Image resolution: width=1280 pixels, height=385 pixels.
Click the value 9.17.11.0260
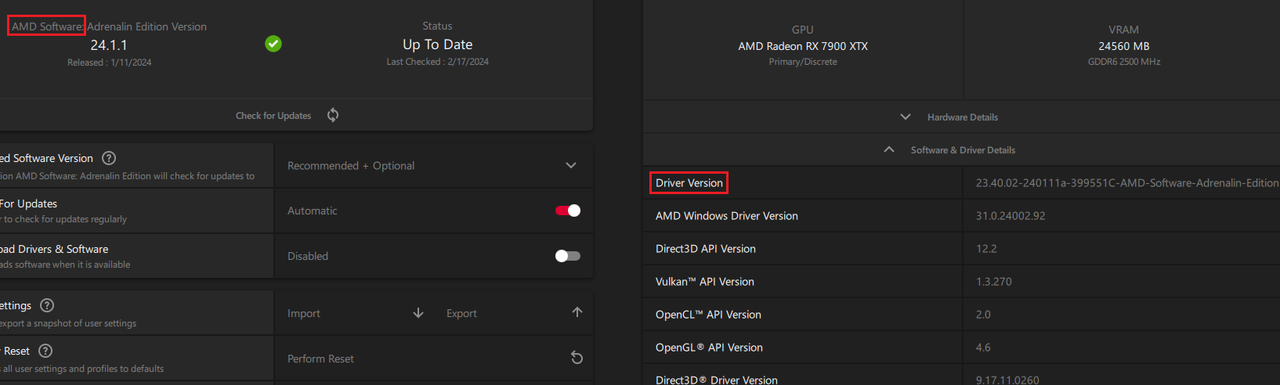1009,380
